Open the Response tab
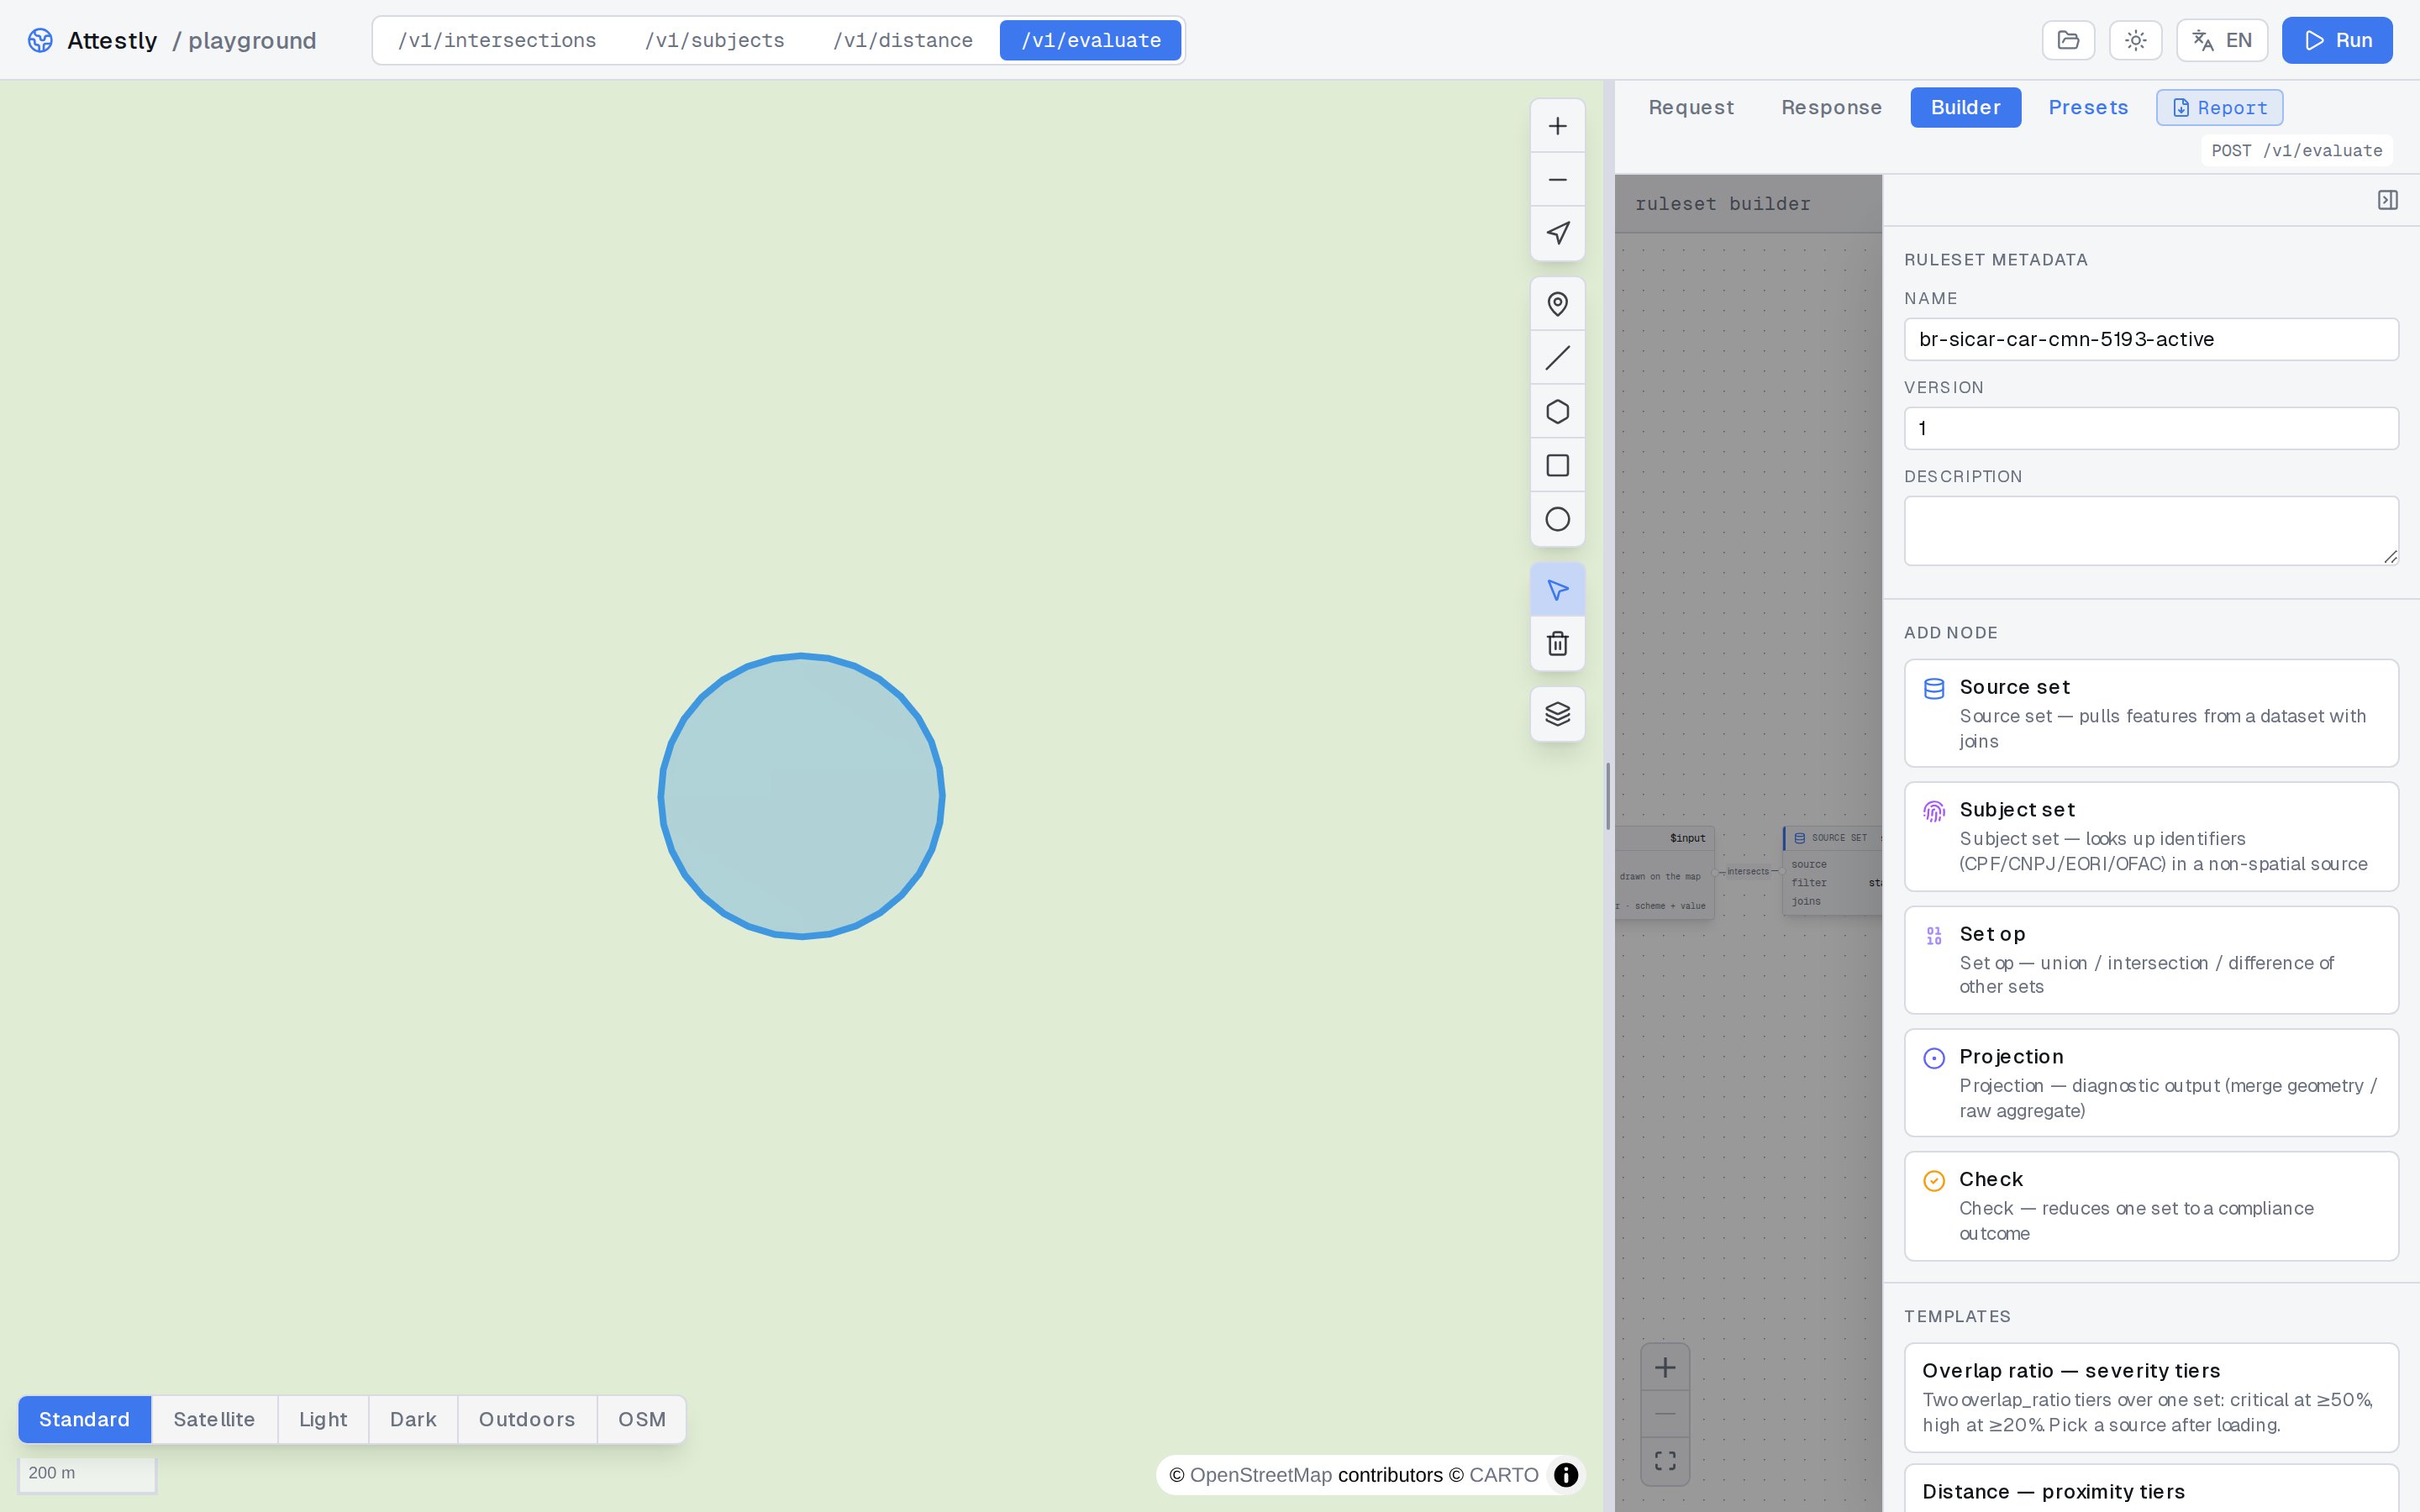Image resolution: width=2420 pixels, height=1512 pixels. [1831, 107]
